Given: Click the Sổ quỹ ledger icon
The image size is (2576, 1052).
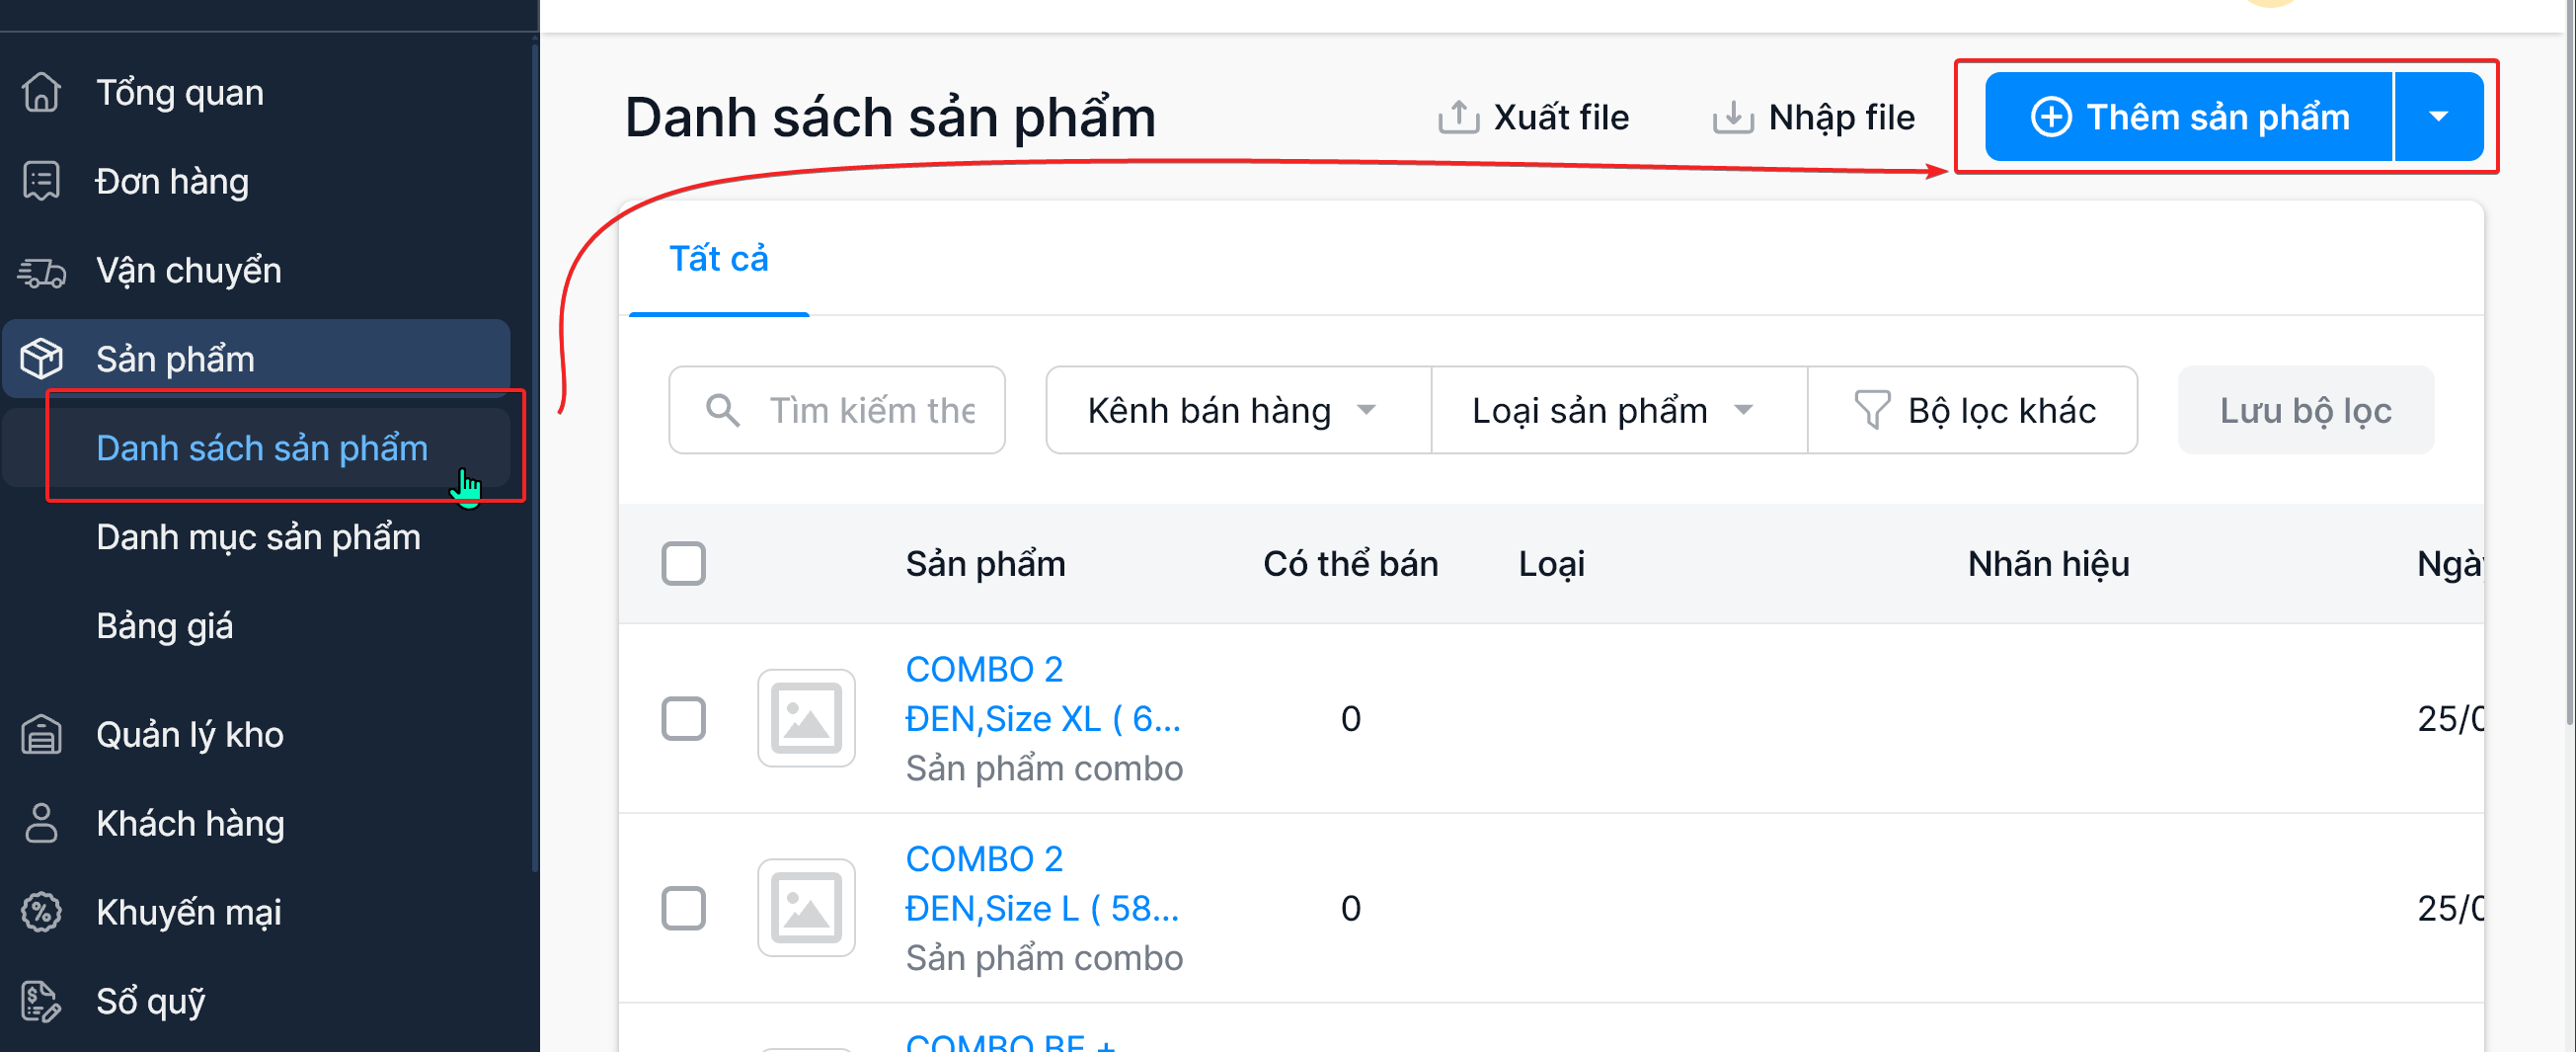Looking at the screenshot, I should click(41, 1001).
